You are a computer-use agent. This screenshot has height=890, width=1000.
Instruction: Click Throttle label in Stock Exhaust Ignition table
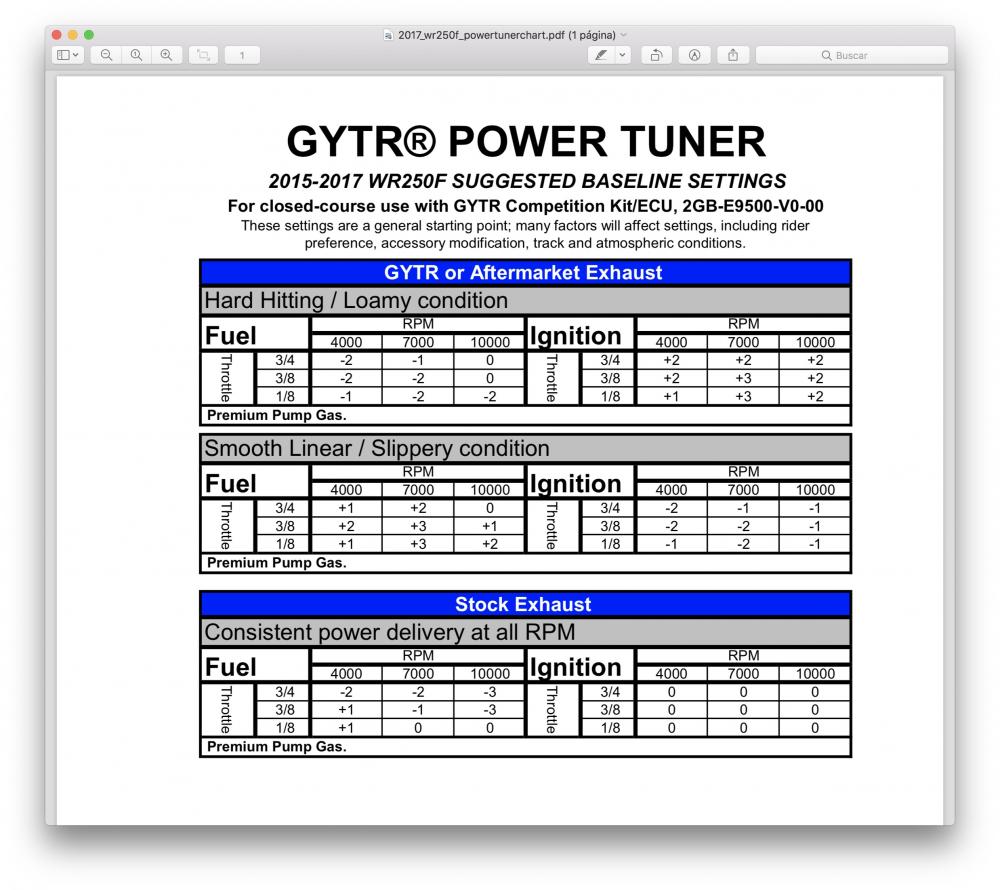552,710
